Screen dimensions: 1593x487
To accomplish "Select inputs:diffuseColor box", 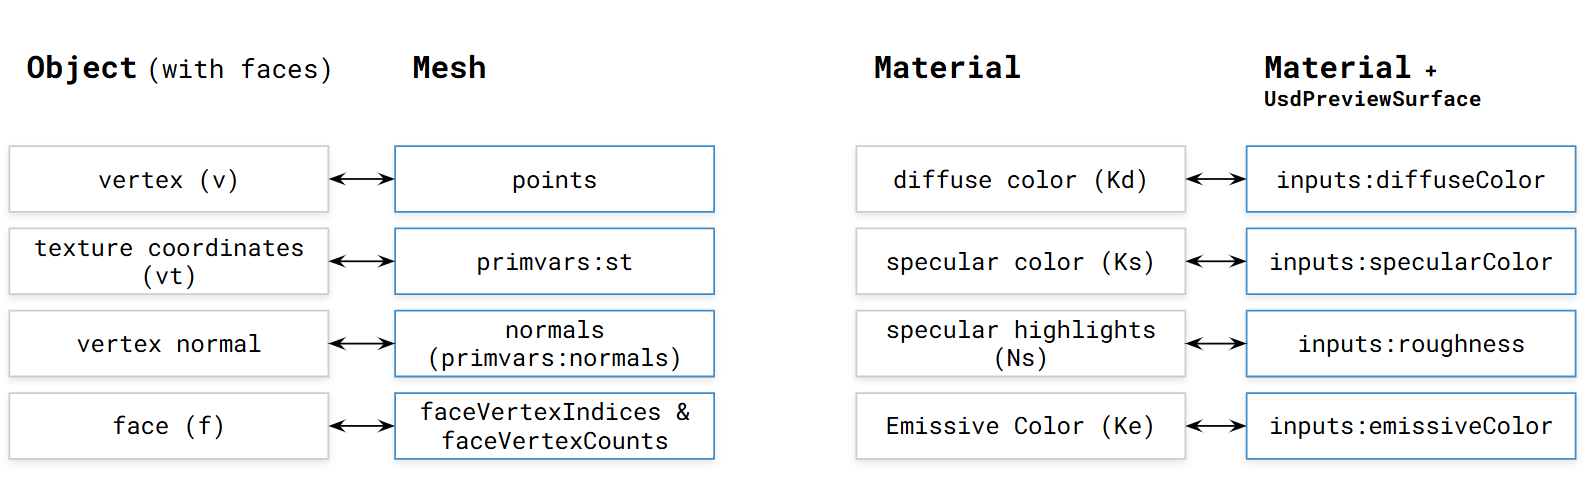I will (1411, 179).
